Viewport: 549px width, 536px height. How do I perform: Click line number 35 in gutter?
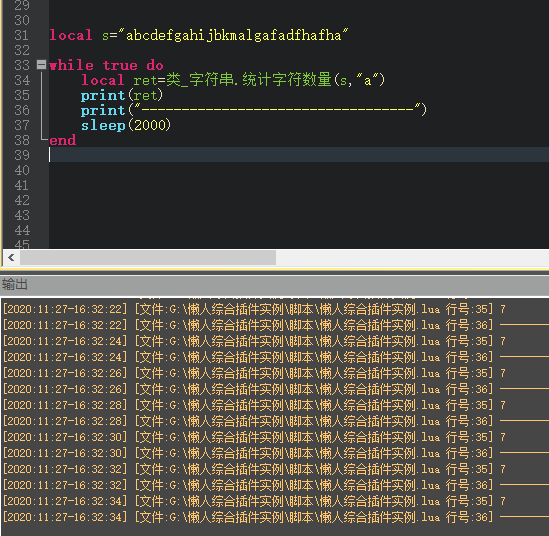click(x=22, y=95)
